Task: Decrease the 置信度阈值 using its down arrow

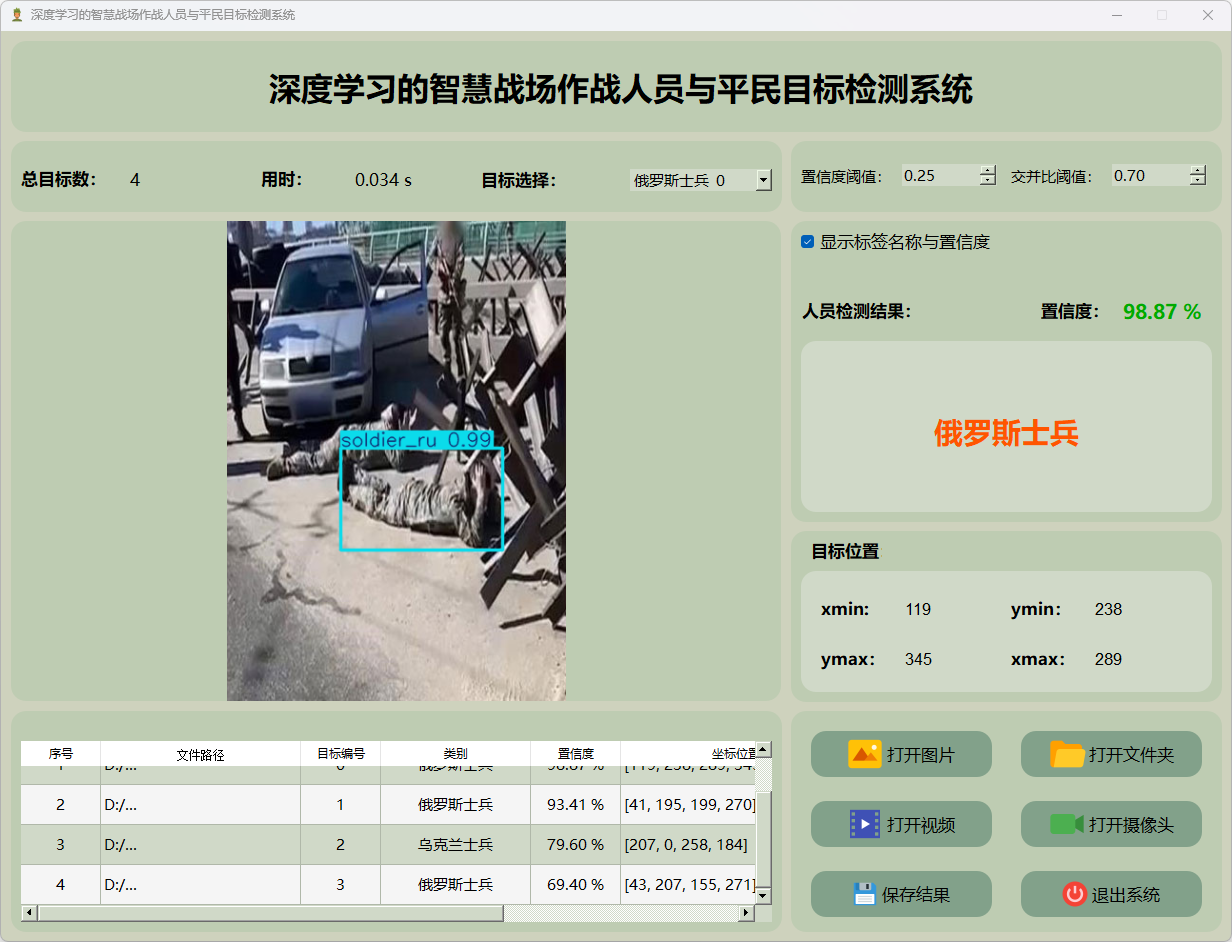Action: coord(988,181)
